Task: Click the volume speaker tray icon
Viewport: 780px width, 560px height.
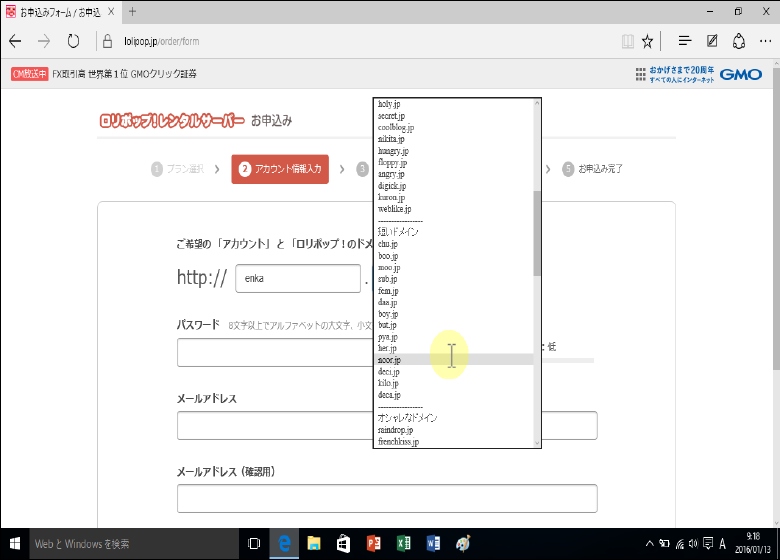Action: pos(693,544)
